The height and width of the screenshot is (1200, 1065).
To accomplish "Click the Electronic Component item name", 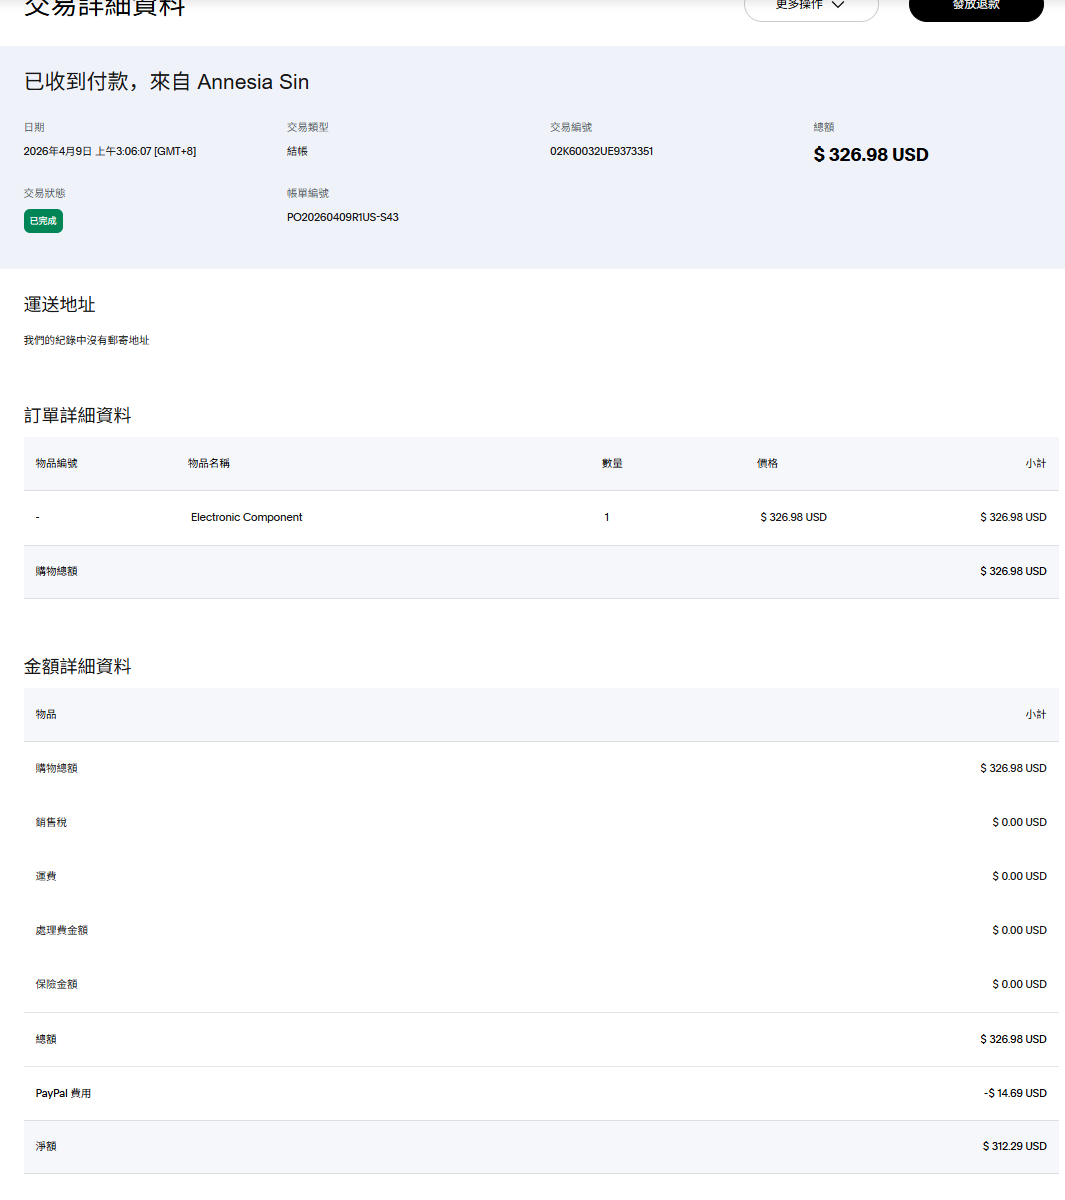I will click(x=246, y=517).
